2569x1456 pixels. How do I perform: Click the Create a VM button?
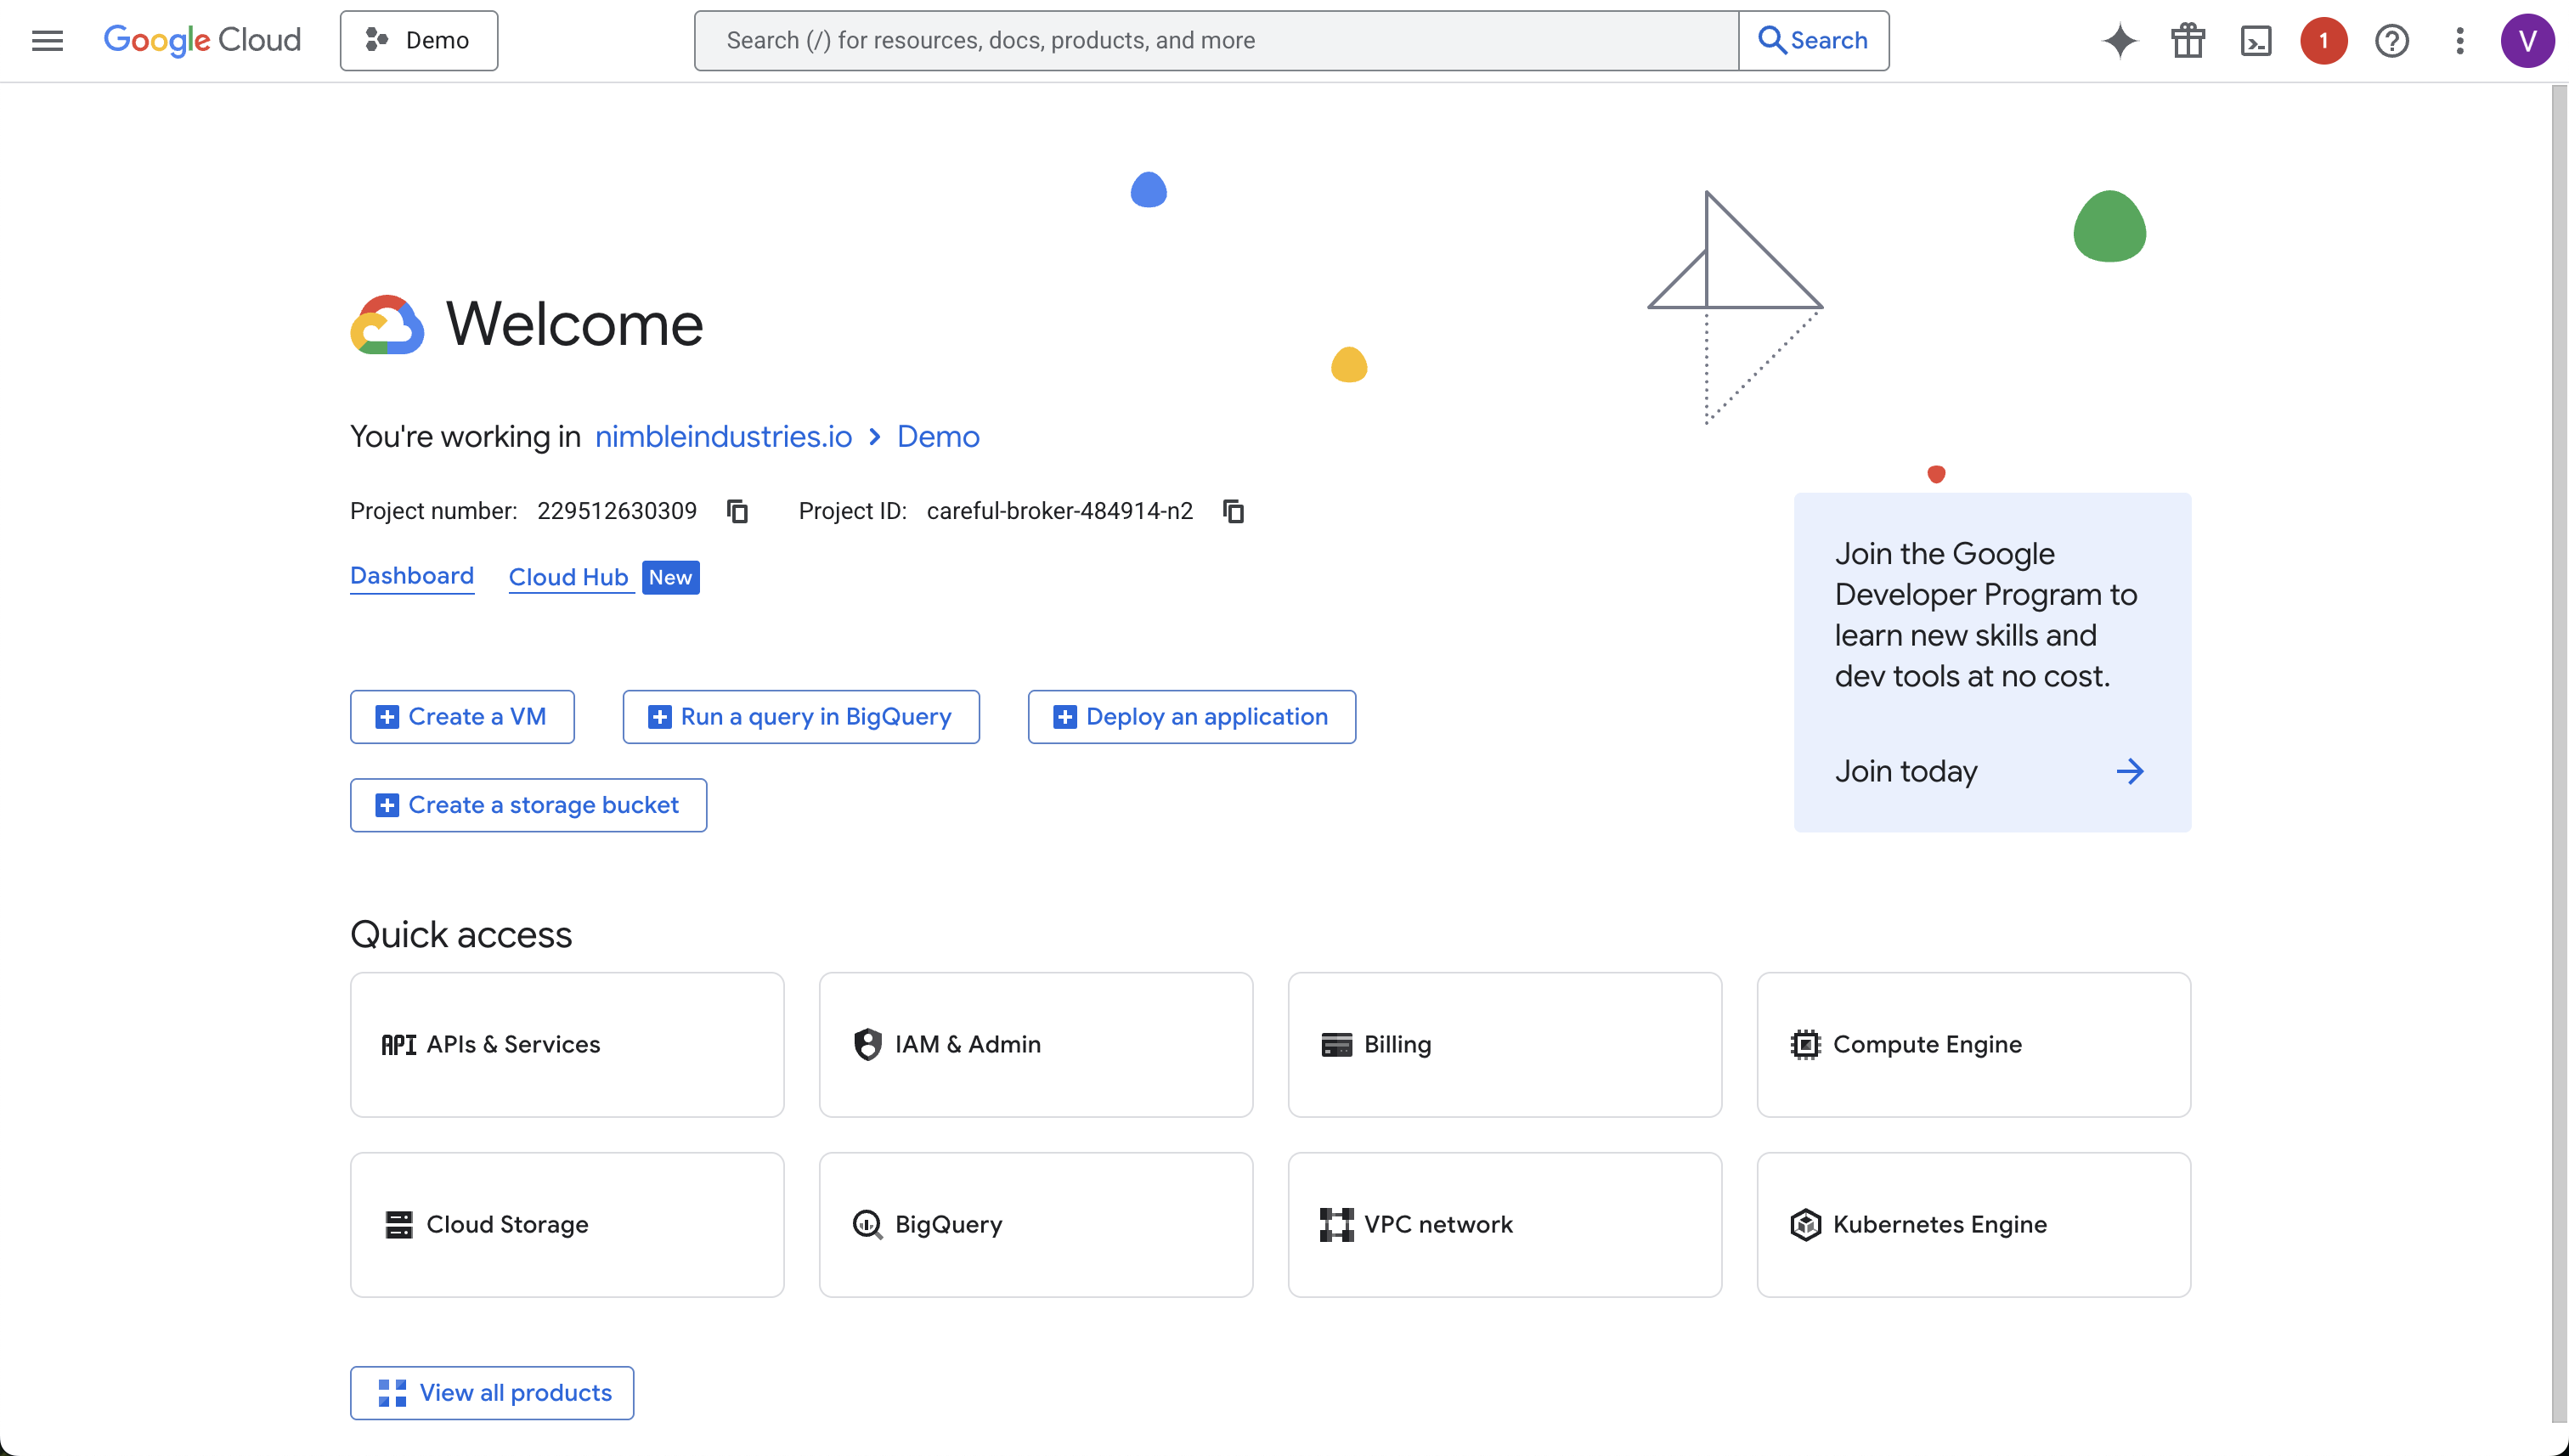coord(462,716)
